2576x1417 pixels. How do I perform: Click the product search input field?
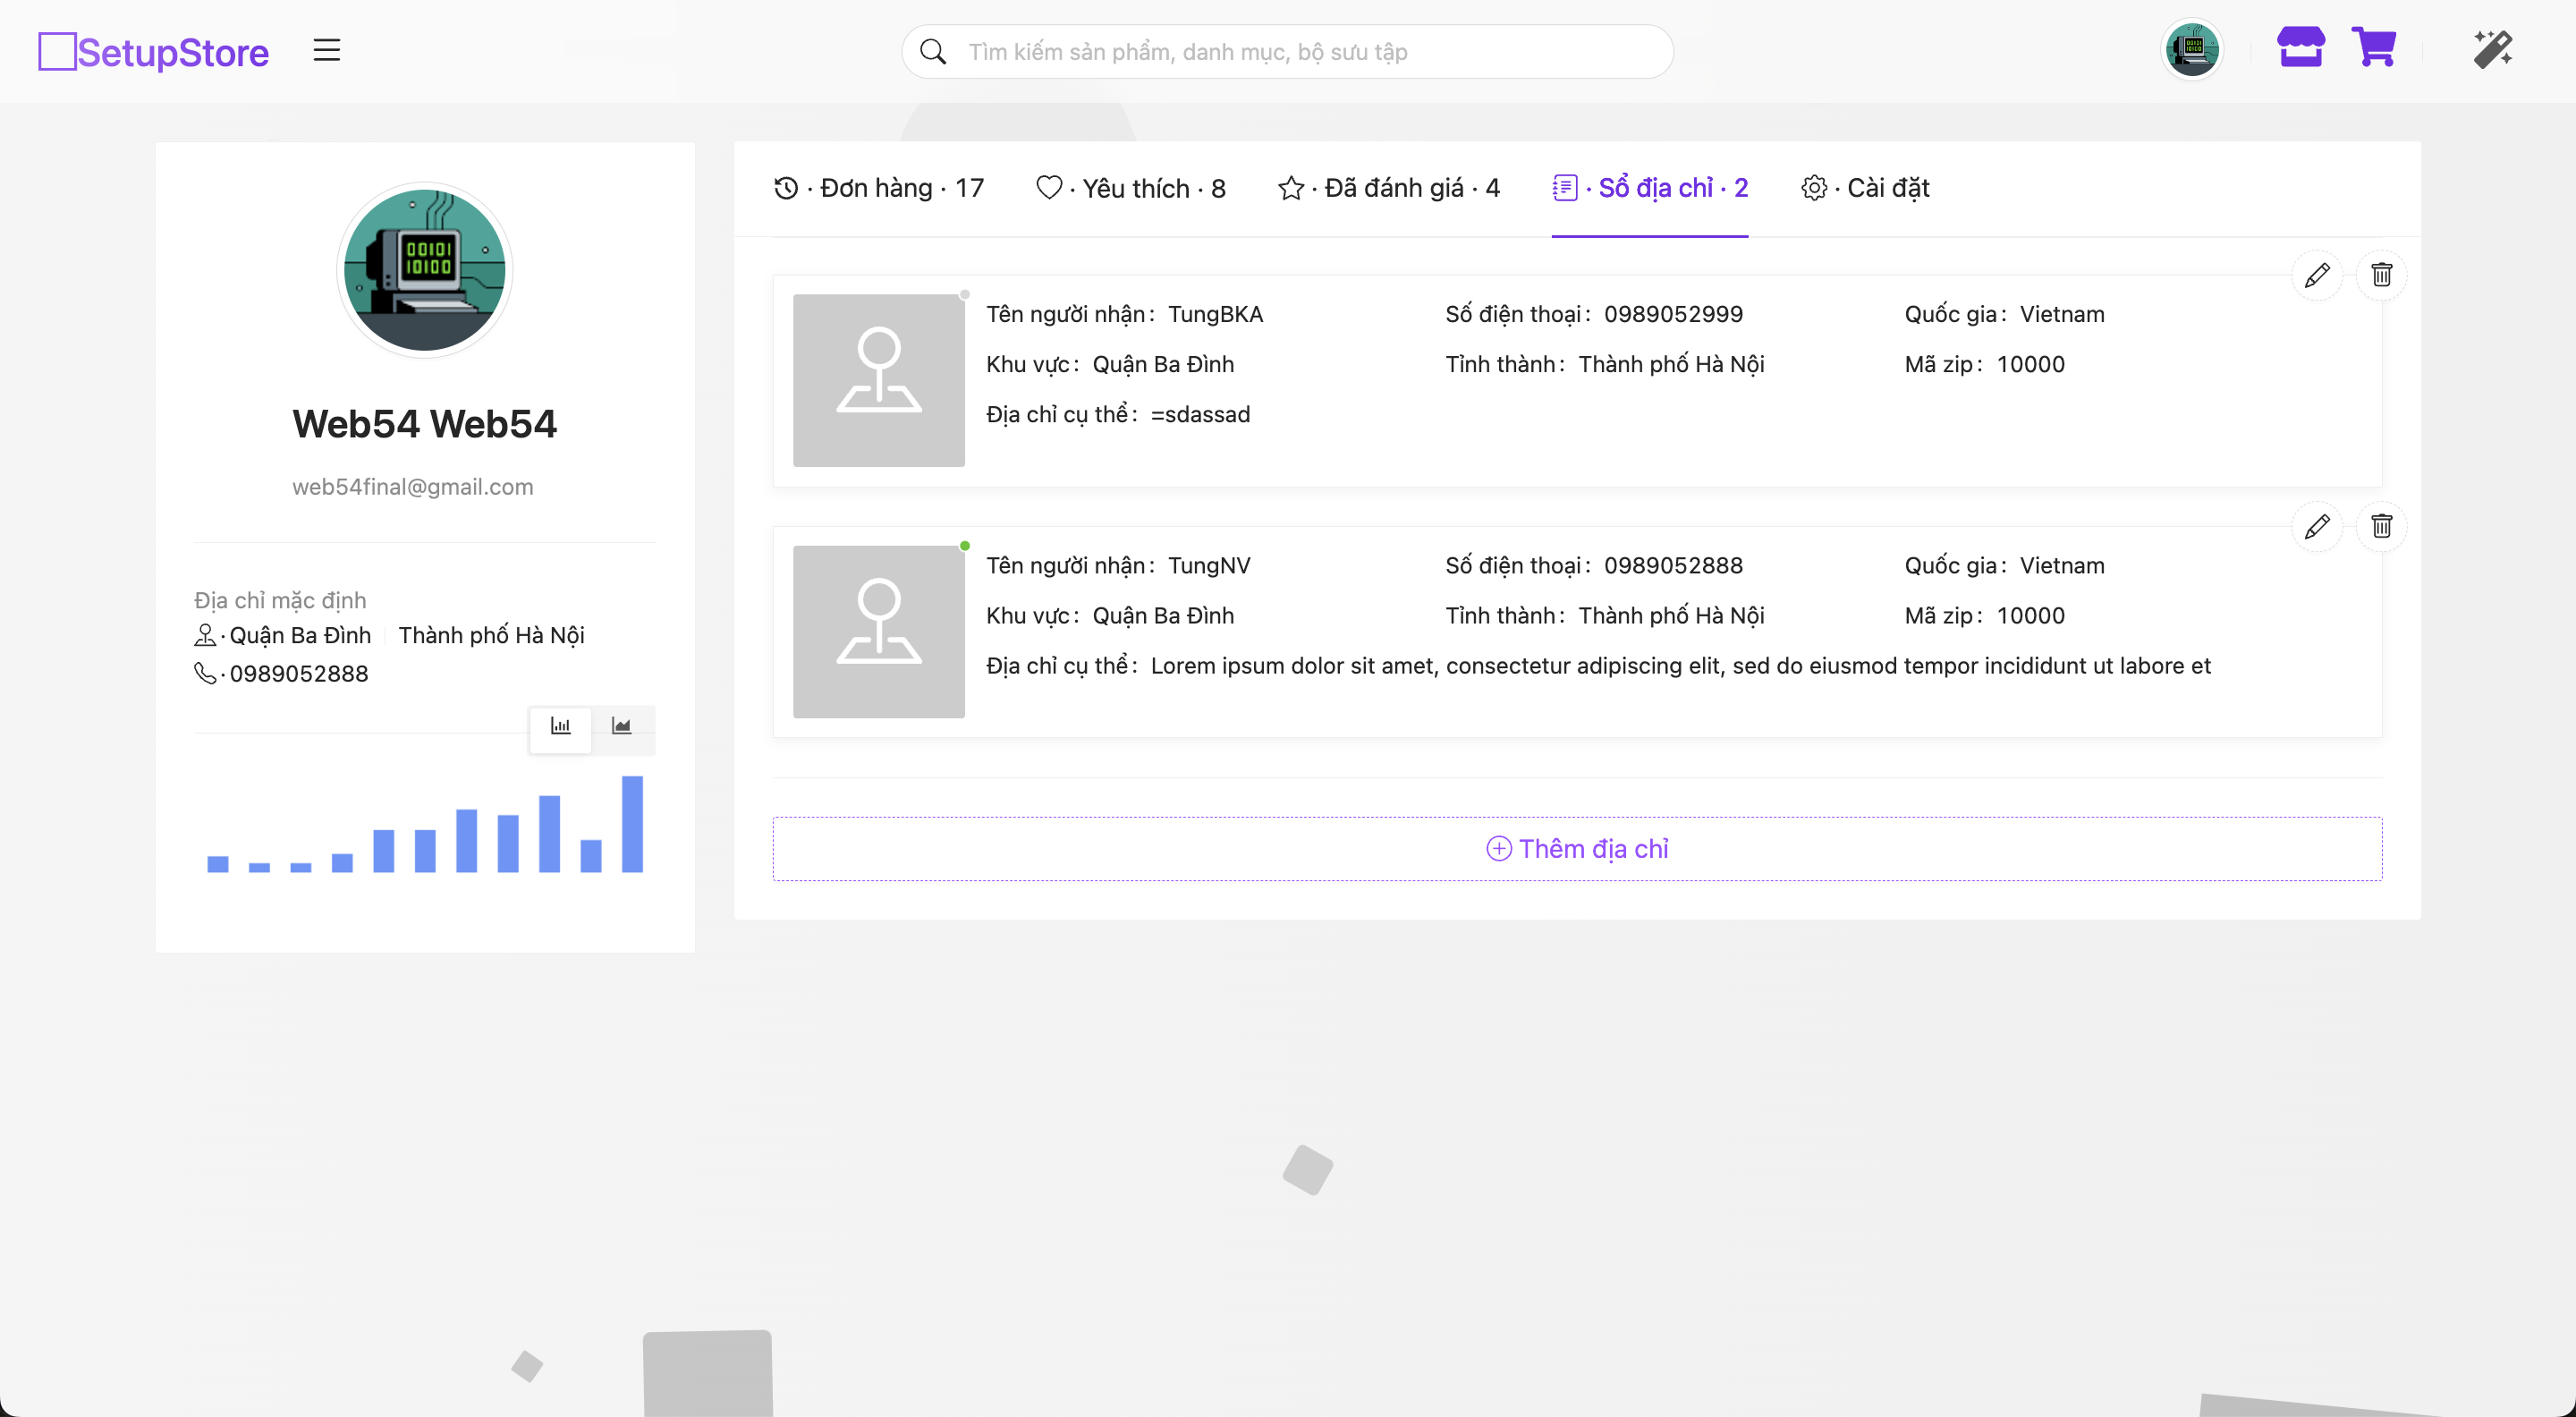[1300, 52]
